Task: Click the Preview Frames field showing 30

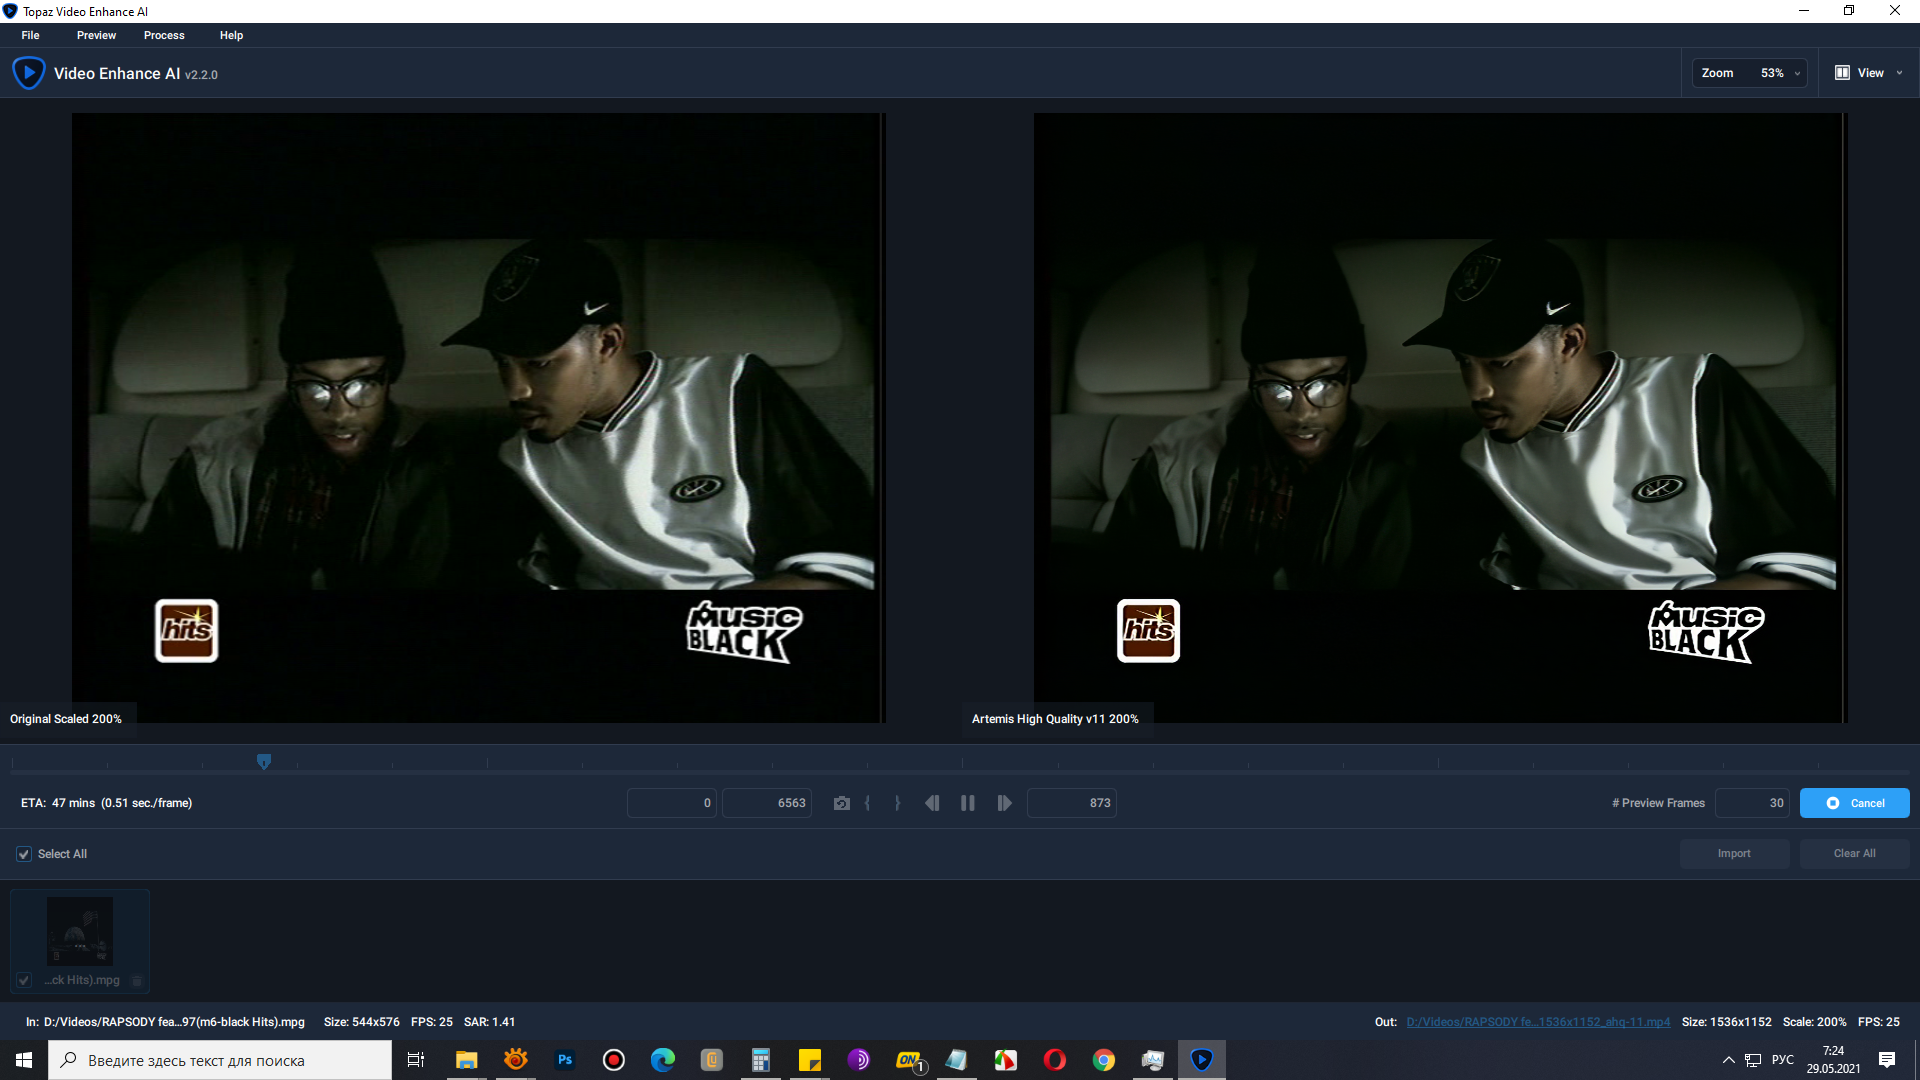Action: point(1753,803)
